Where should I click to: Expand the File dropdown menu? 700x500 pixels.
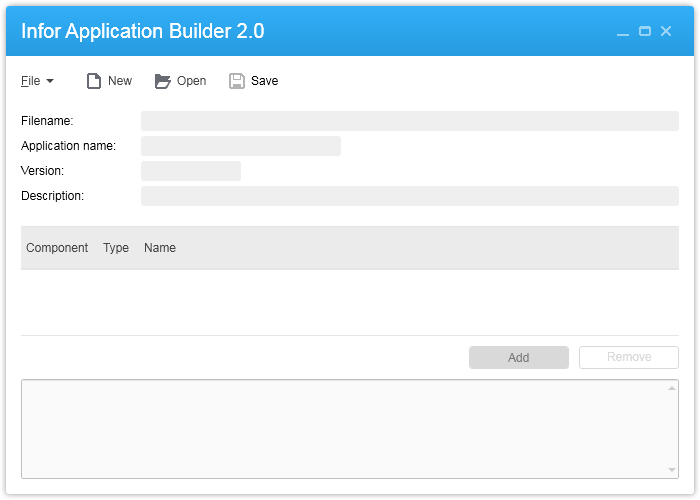click(37, 81)
